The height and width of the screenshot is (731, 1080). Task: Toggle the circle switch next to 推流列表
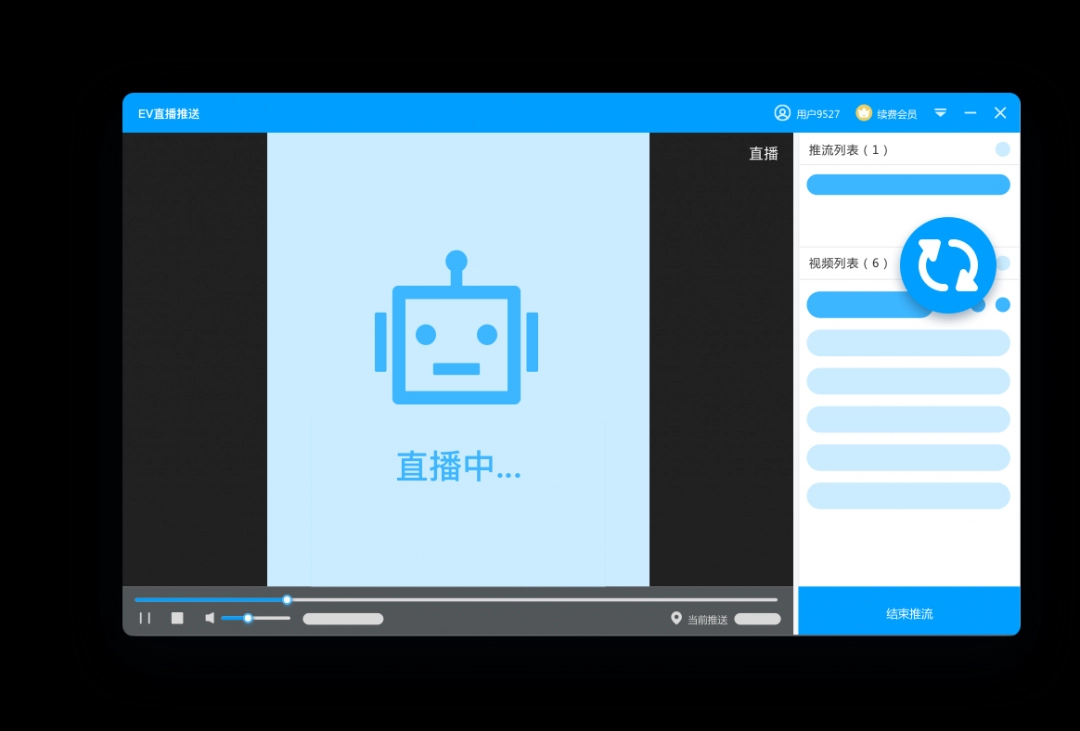pos(1002,148)
